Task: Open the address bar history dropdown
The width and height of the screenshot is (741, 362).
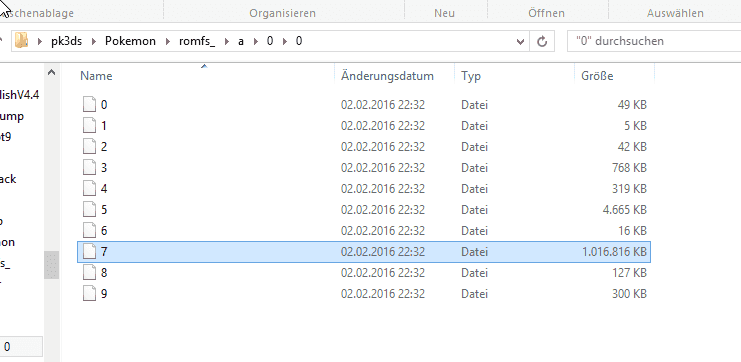Action: pos(520,42)
